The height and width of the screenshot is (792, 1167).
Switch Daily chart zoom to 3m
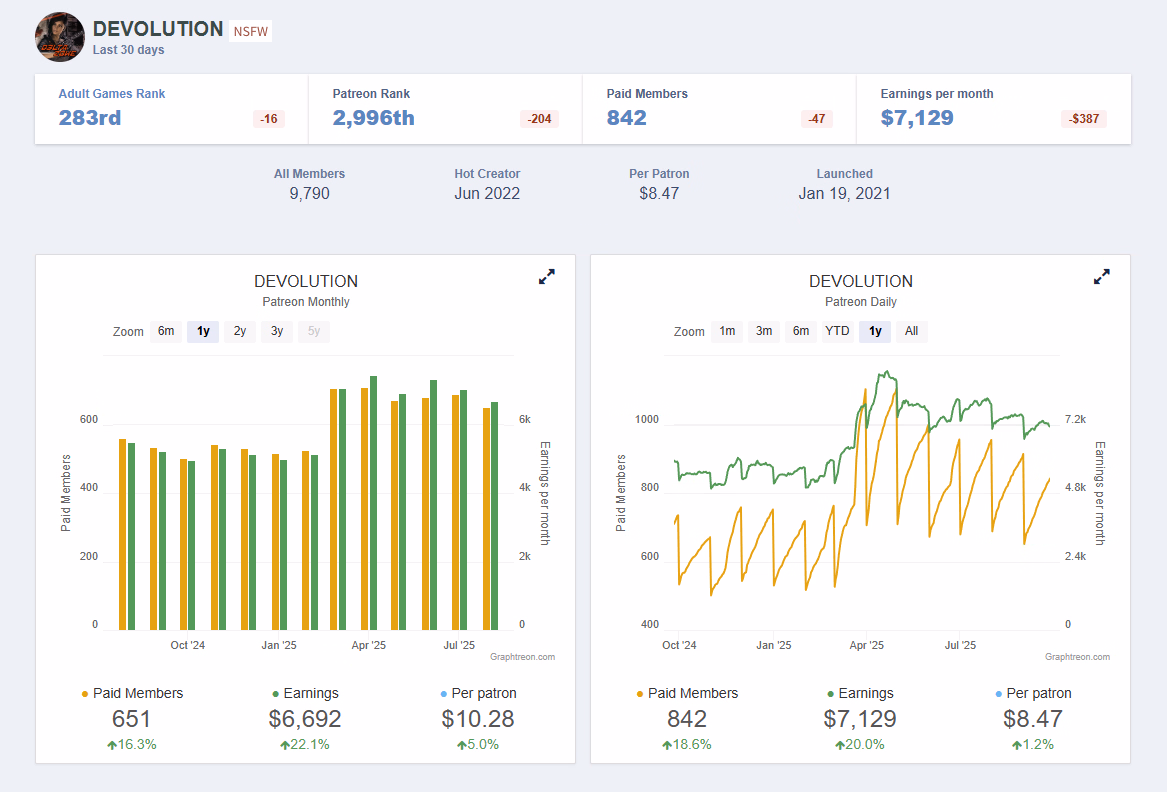[764, 331]
